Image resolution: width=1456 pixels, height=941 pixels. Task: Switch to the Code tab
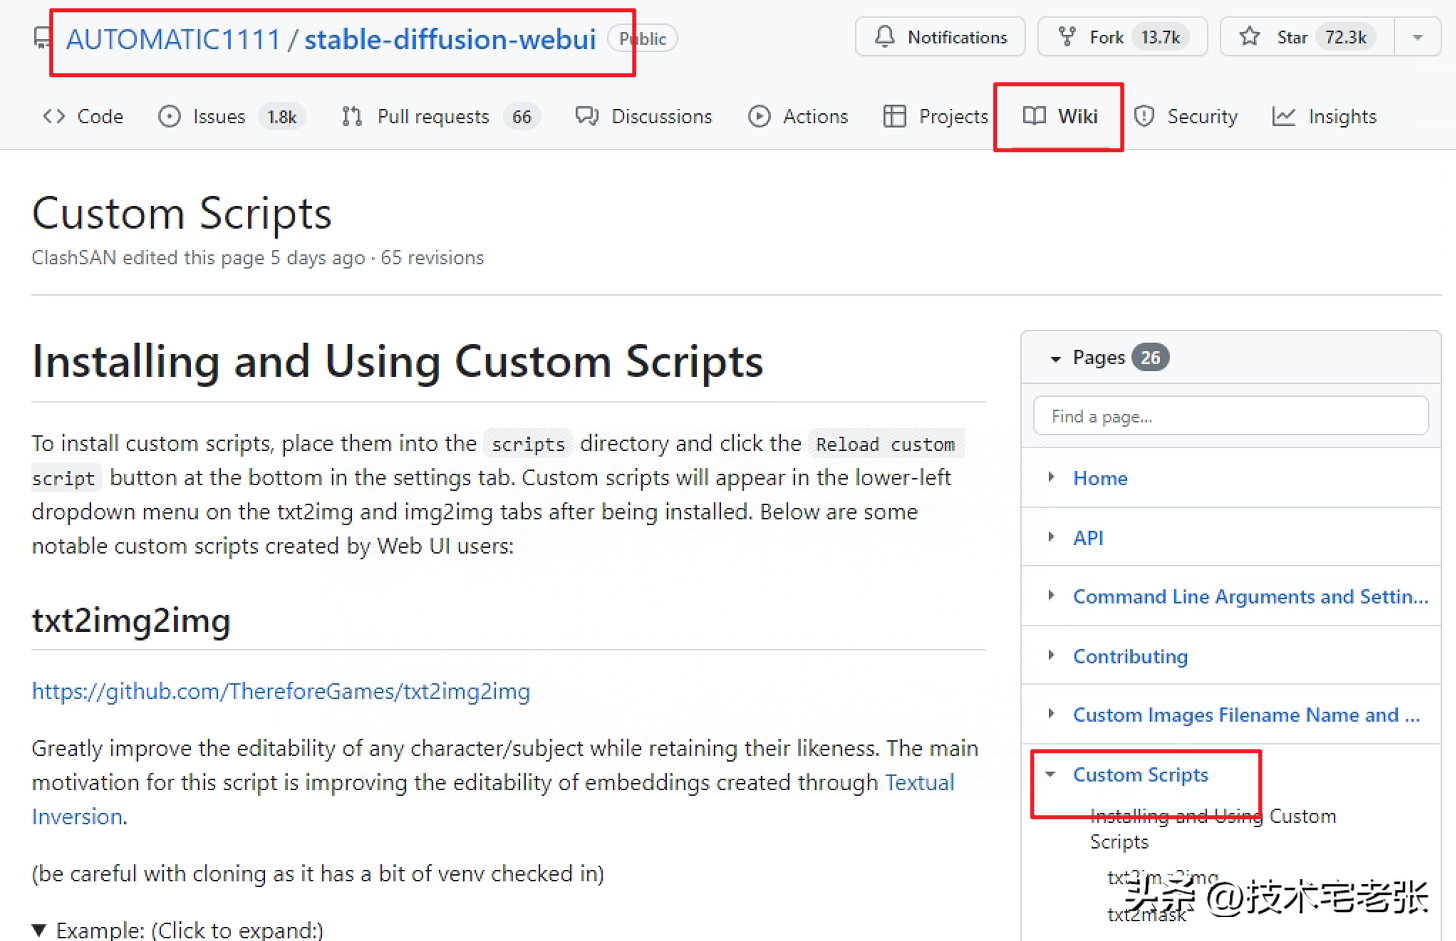[x=83, y=116]
